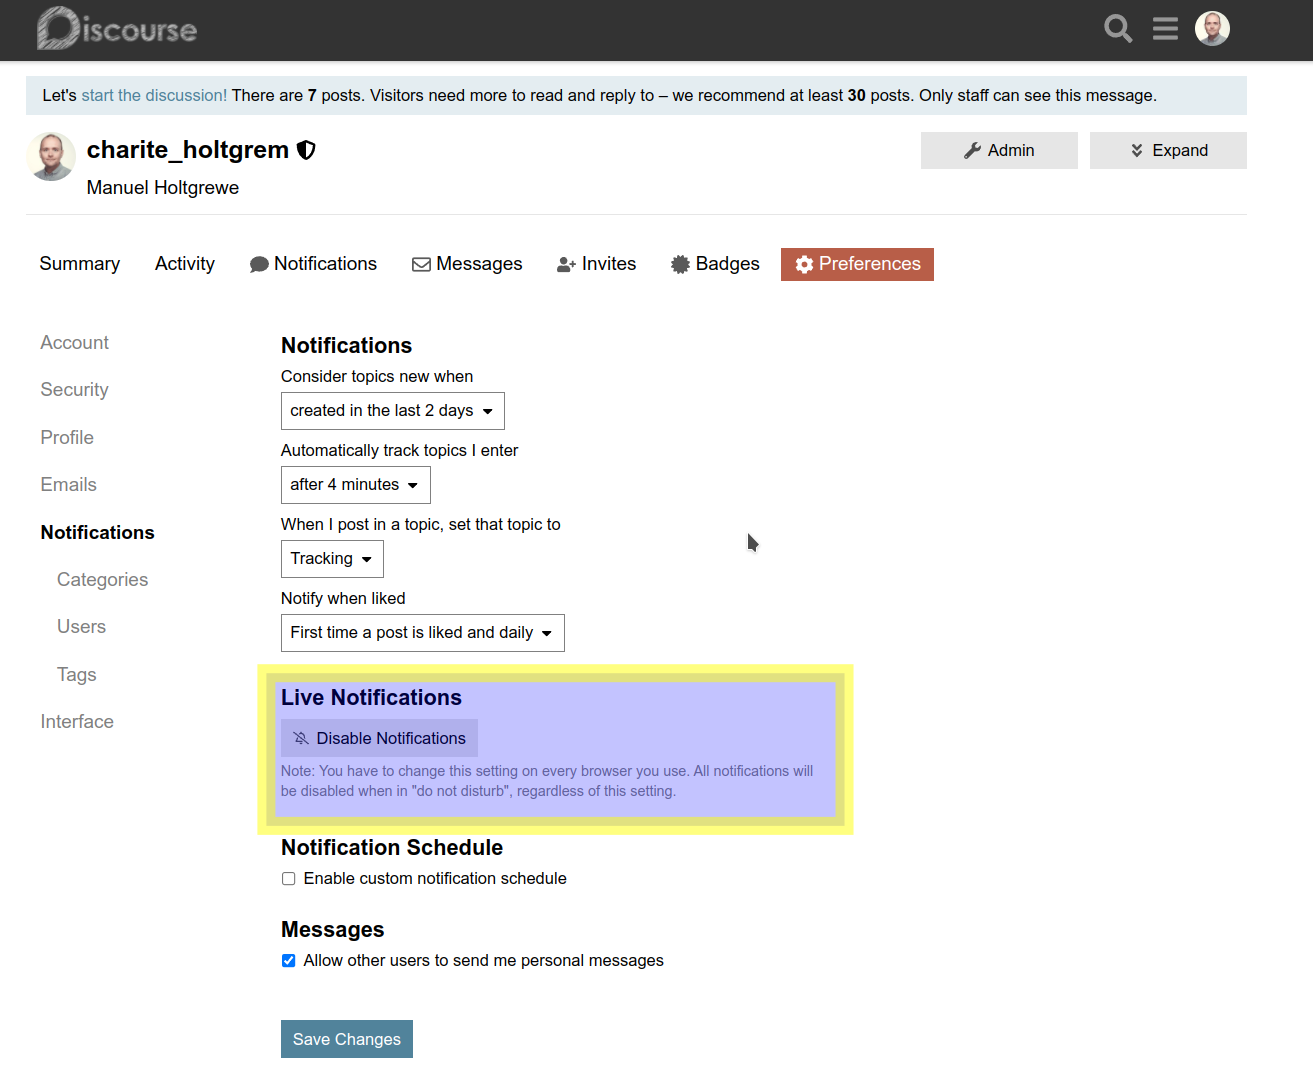The width and height of the screenshot is (1313, 1083).
Task: Open the hamburger menu icon
Action: tap(1165, 28)
